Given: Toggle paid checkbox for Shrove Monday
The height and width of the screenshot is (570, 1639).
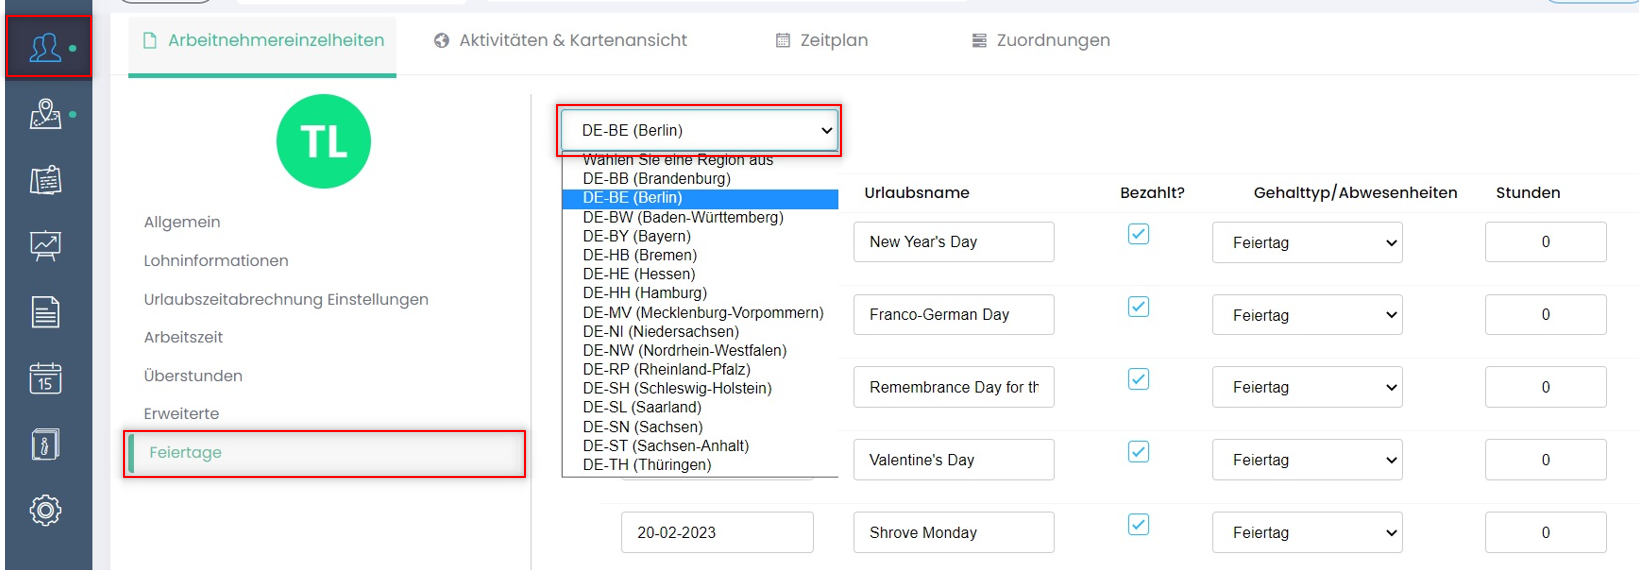Looking at the screenshot, I should [1138, 525].
